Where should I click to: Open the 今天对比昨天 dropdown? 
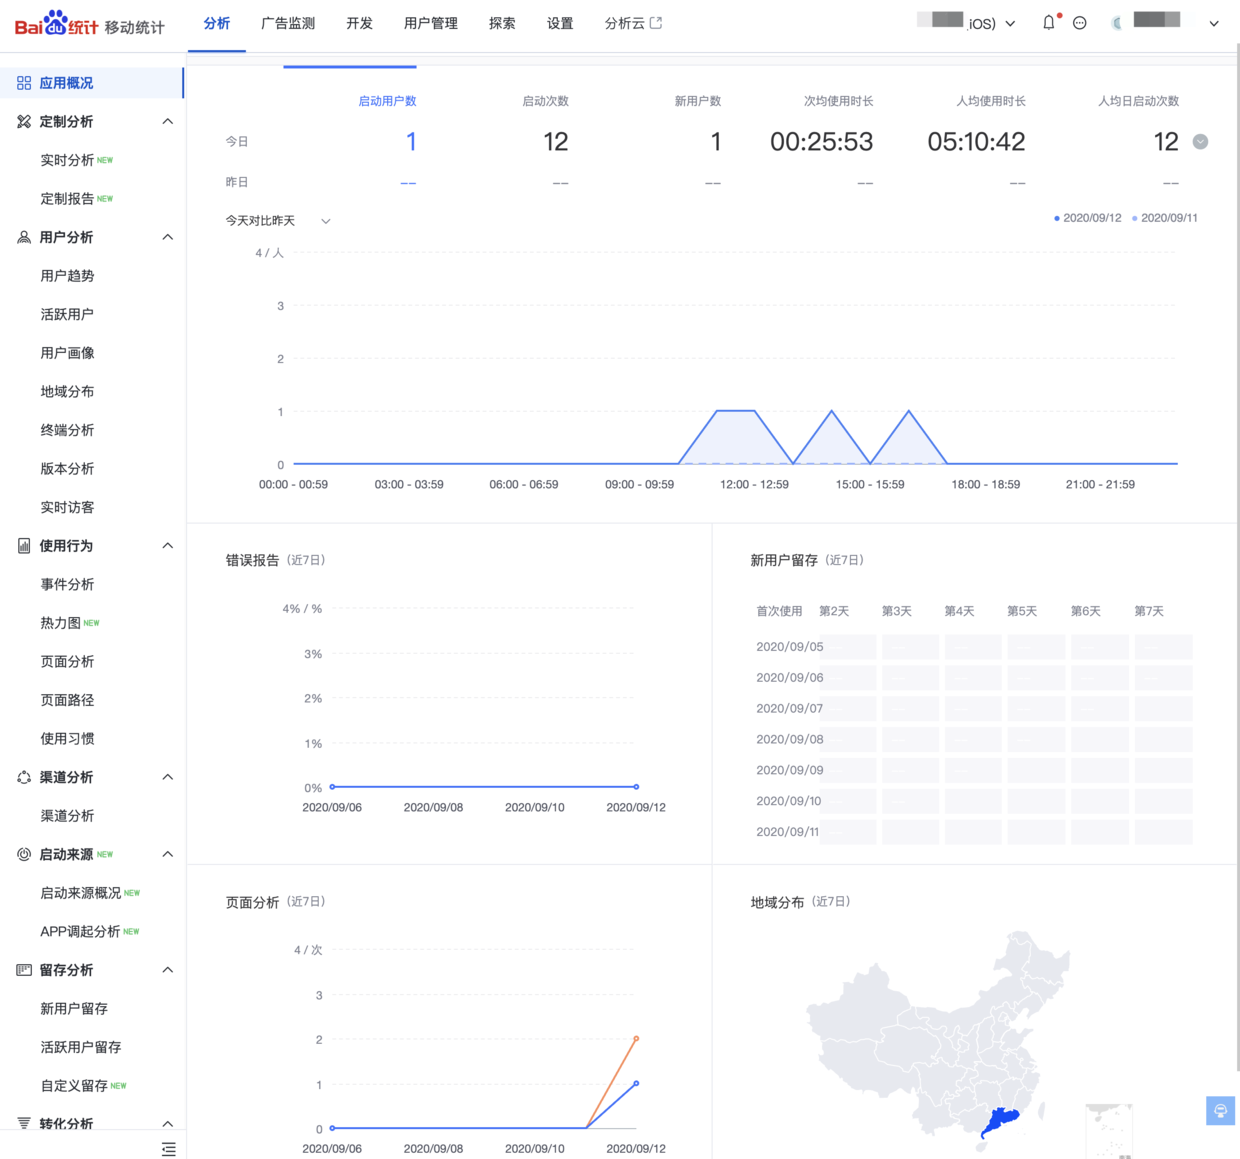click(278, 221)
